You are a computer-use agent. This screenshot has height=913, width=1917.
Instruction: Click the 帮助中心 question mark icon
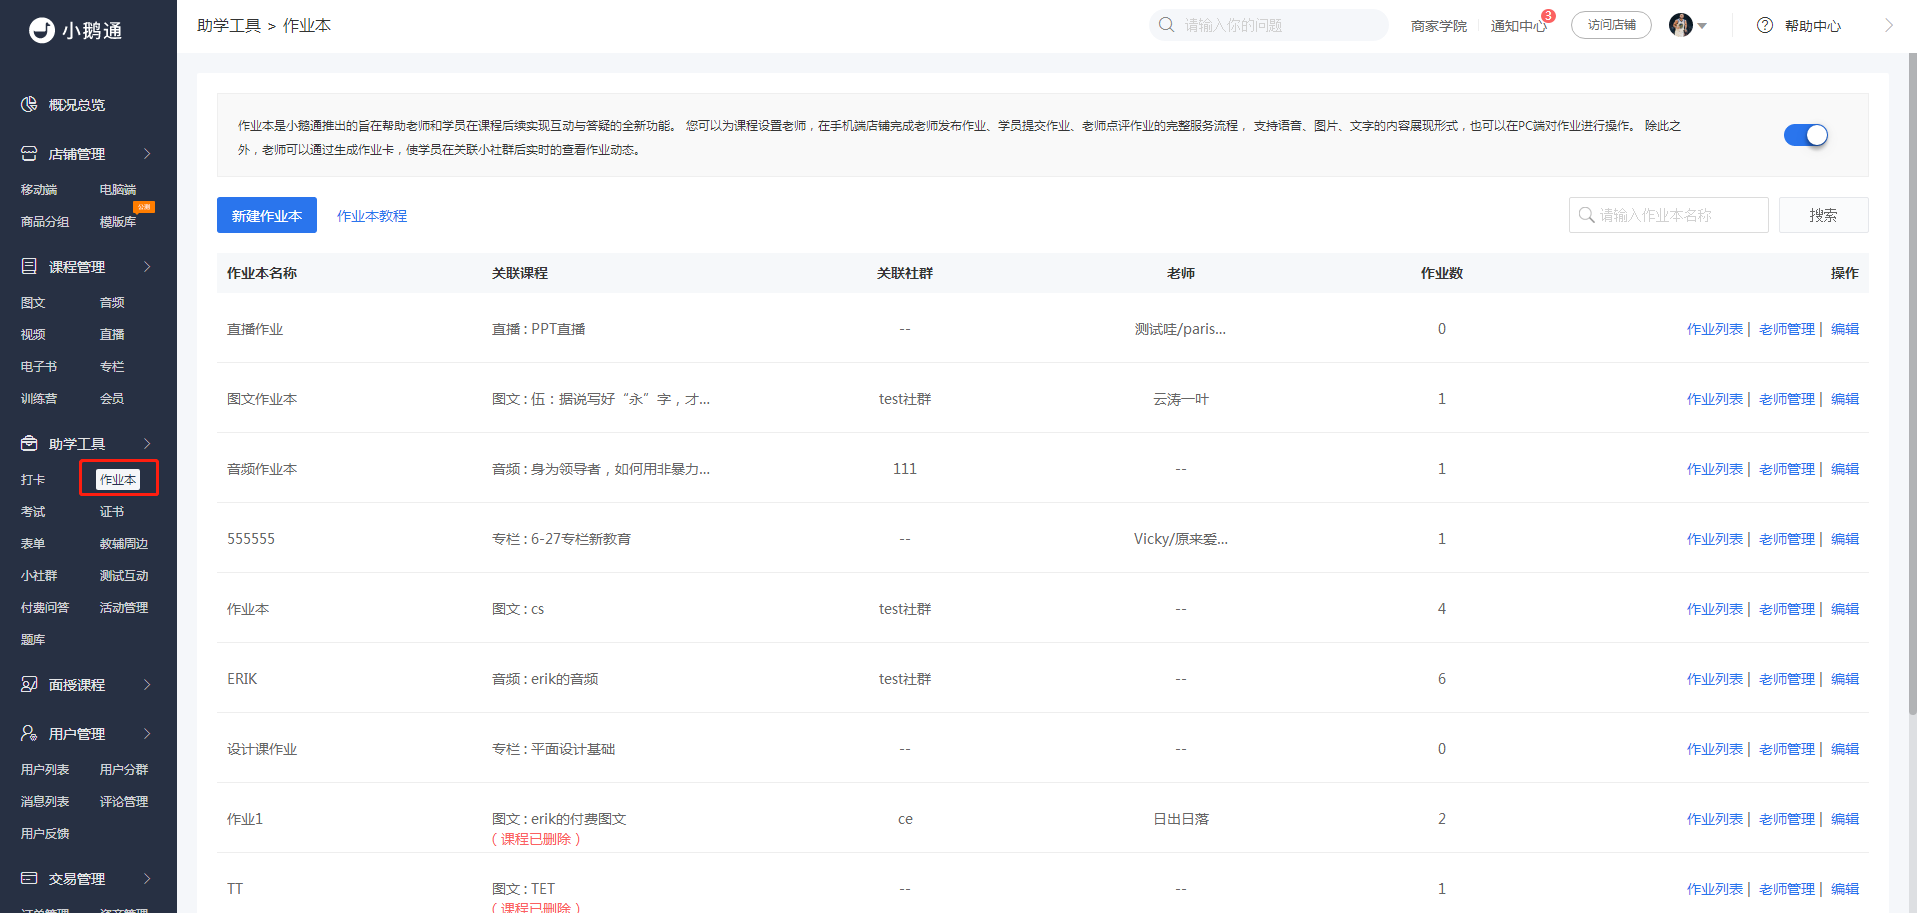(1765, 26)
